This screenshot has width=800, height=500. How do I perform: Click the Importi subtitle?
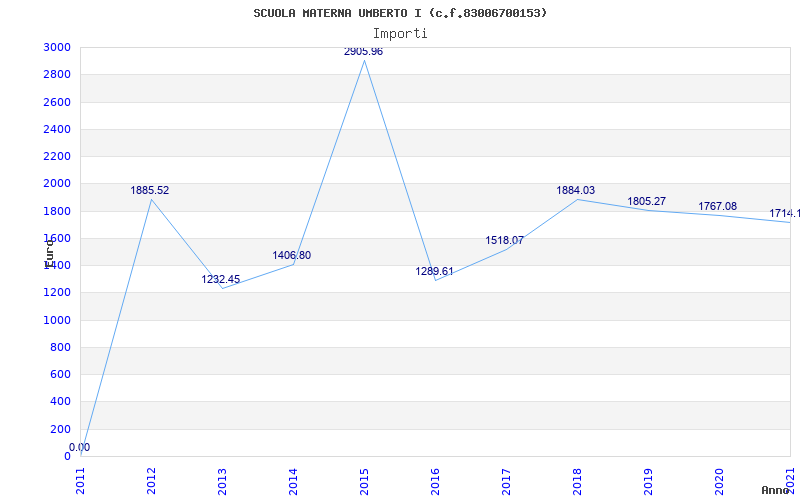pos(400,34)
